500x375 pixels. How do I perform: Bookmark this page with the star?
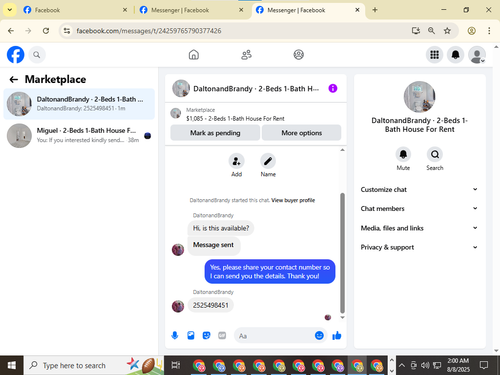coord(447,31)
